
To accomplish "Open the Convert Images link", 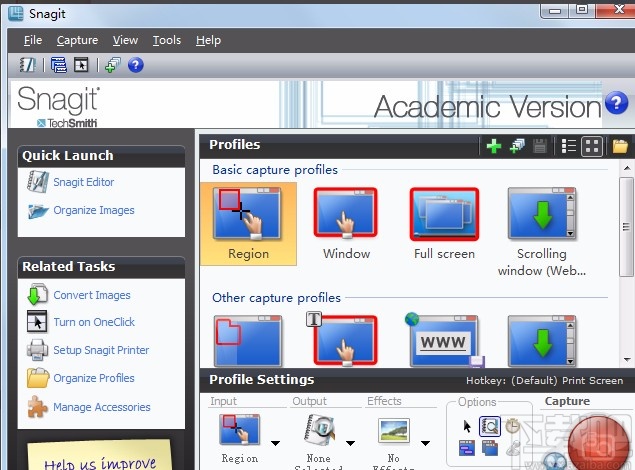I will pos(92,295).
